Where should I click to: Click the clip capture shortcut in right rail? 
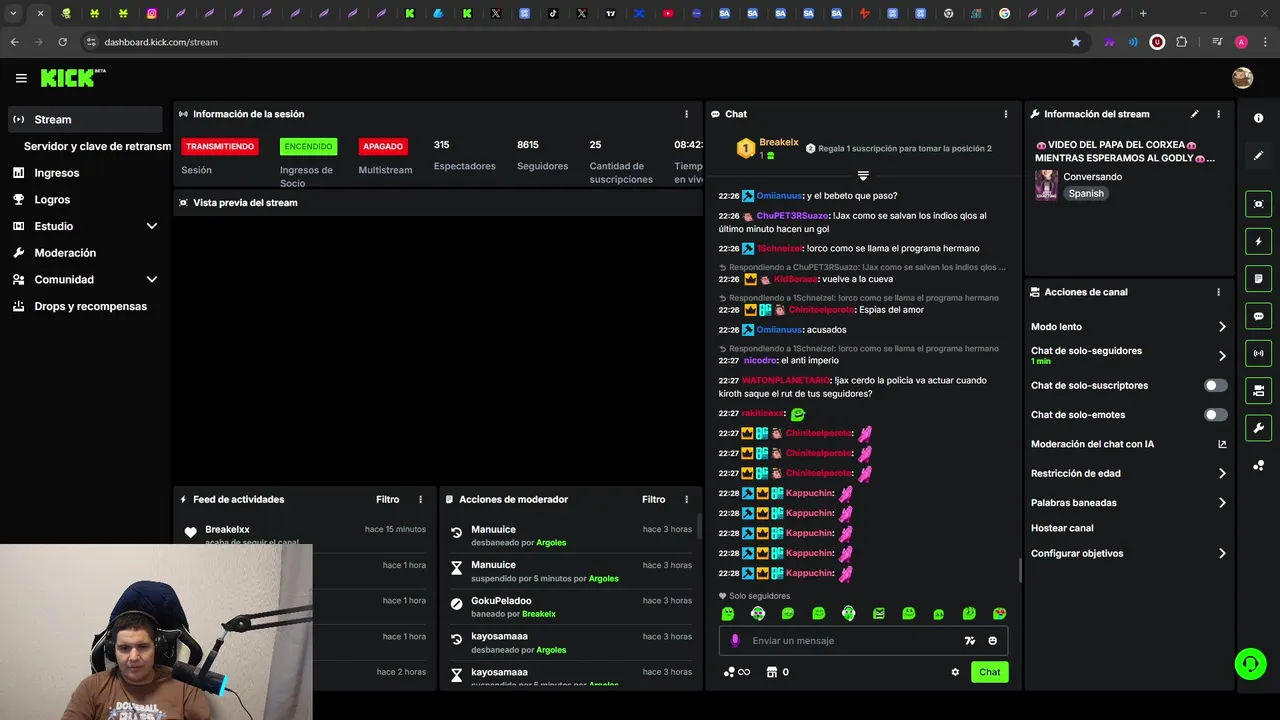(1258, 204)
